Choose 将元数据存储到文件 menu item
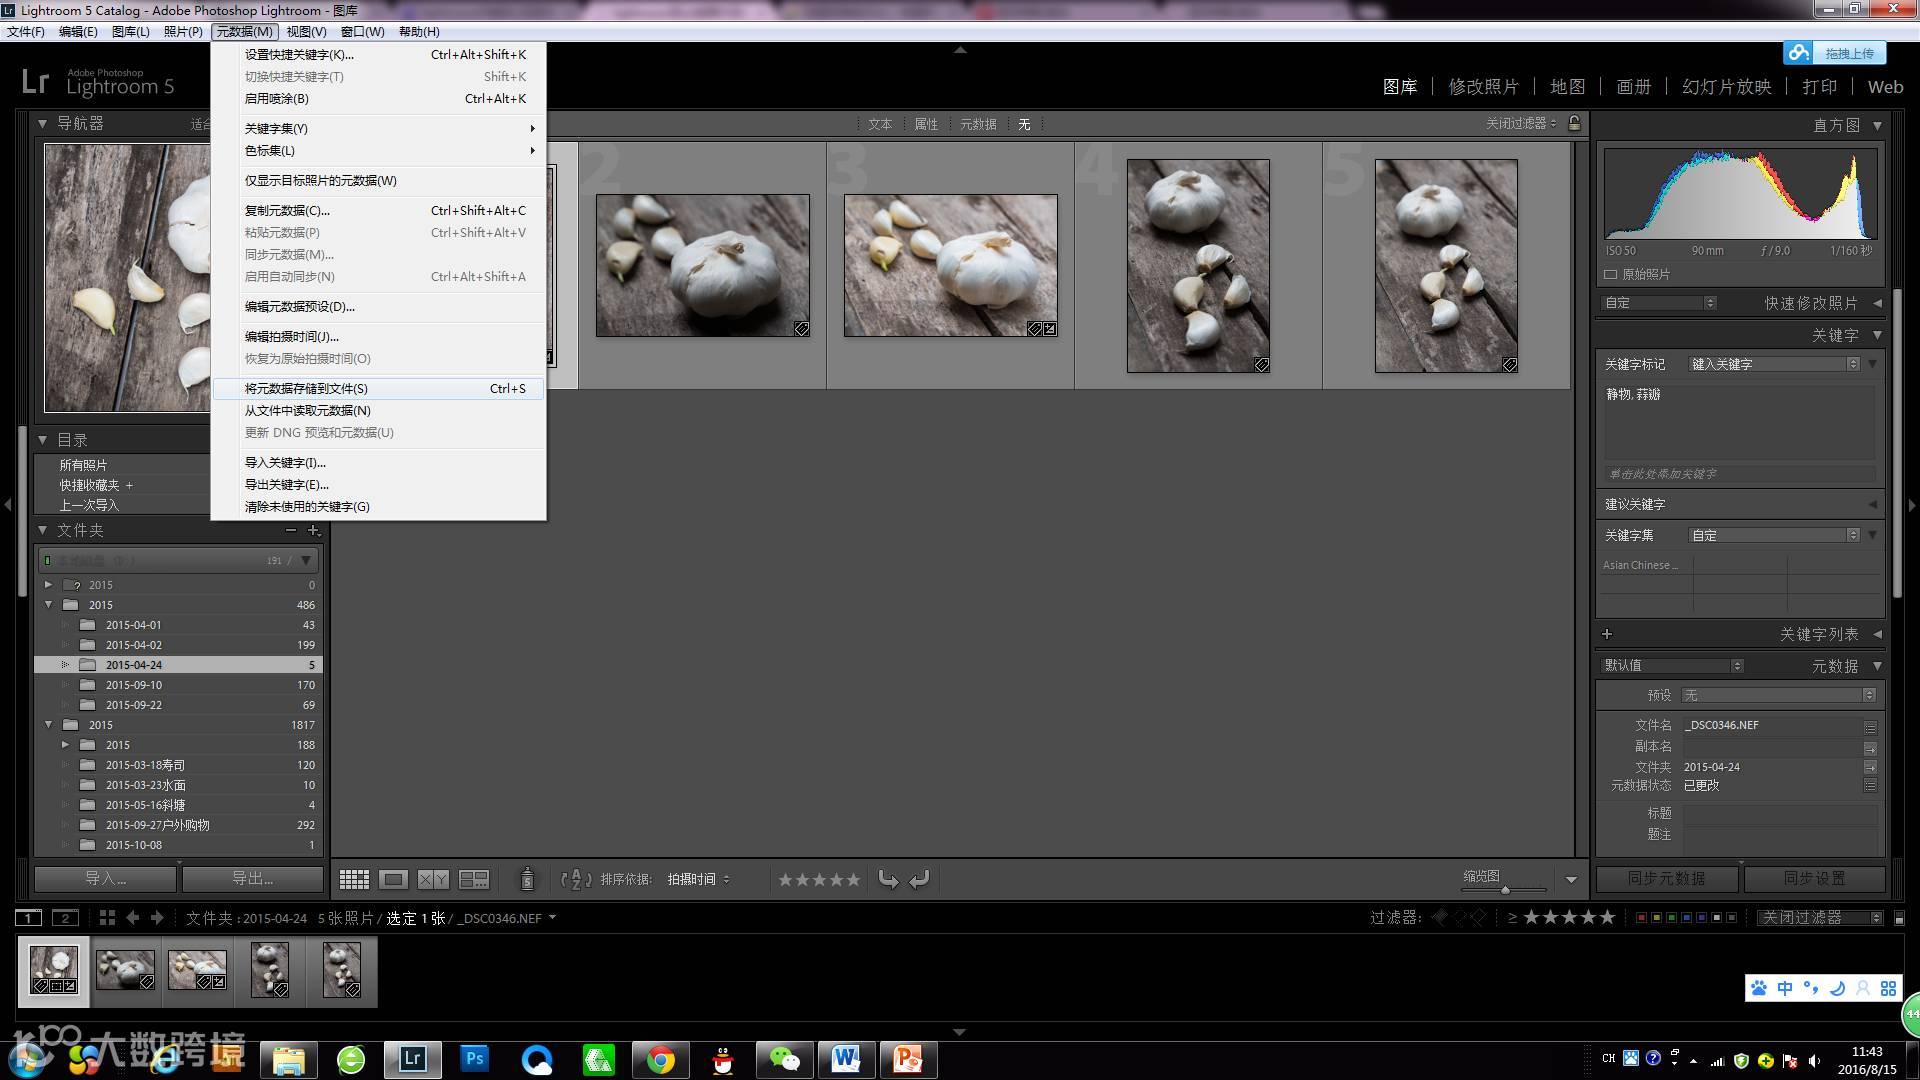Image resolution: width=1920 pixels, height=1080 pixels. tap(306, 388)
